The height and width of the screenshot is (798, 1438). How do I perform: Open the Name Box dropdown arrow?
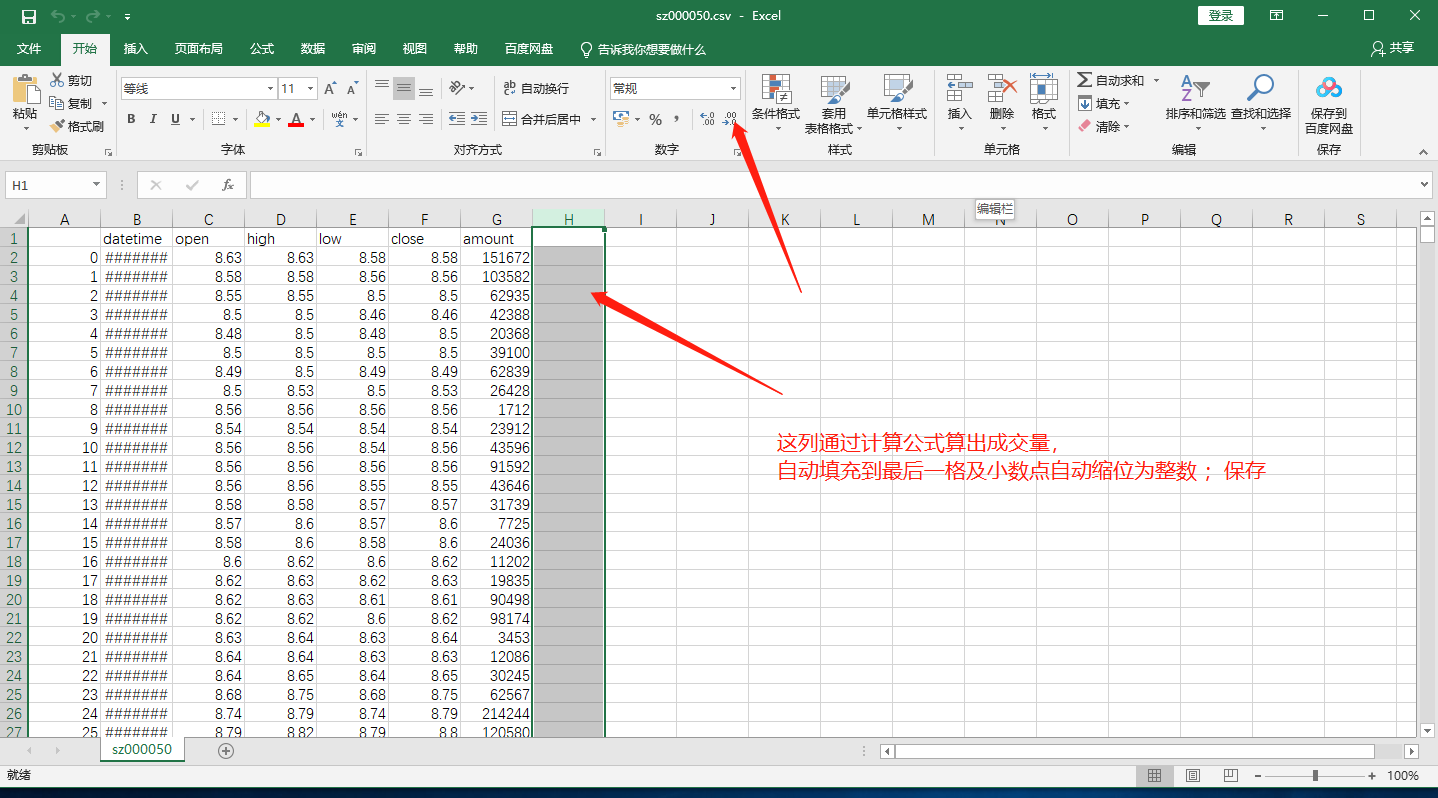pos(97,185)
